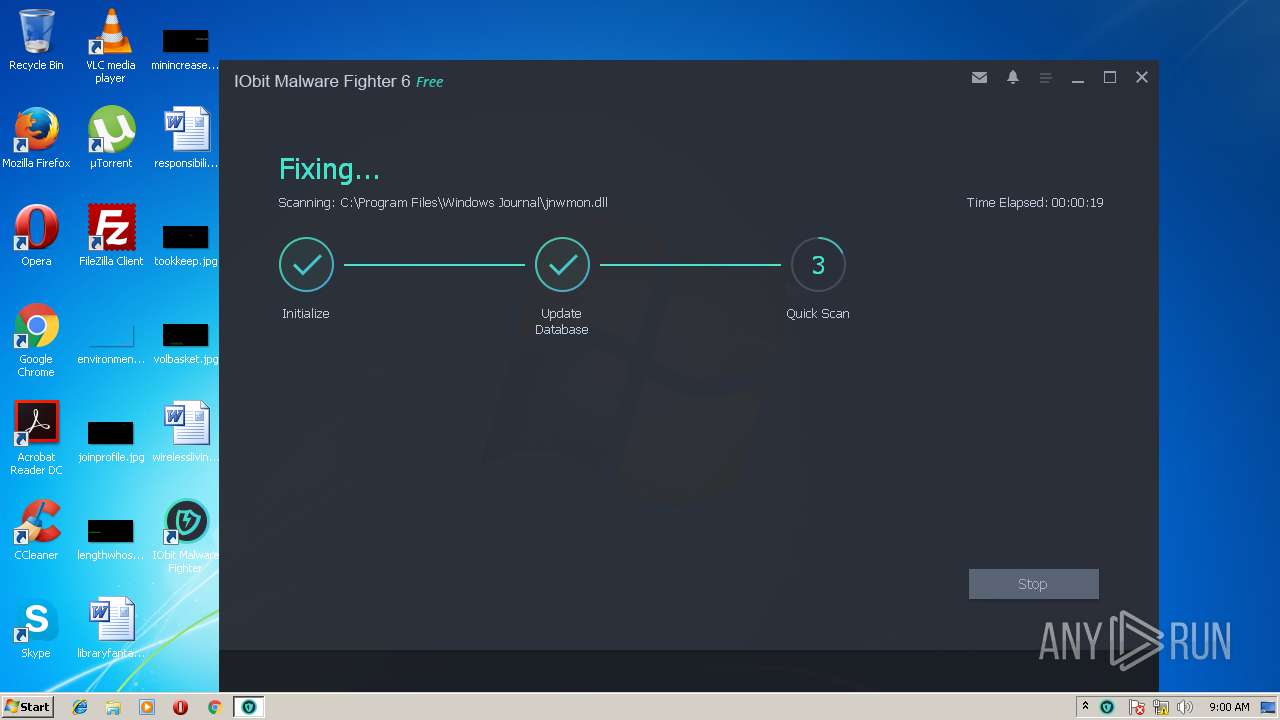Click IObit Malware Fighter taskbar button

248,707
